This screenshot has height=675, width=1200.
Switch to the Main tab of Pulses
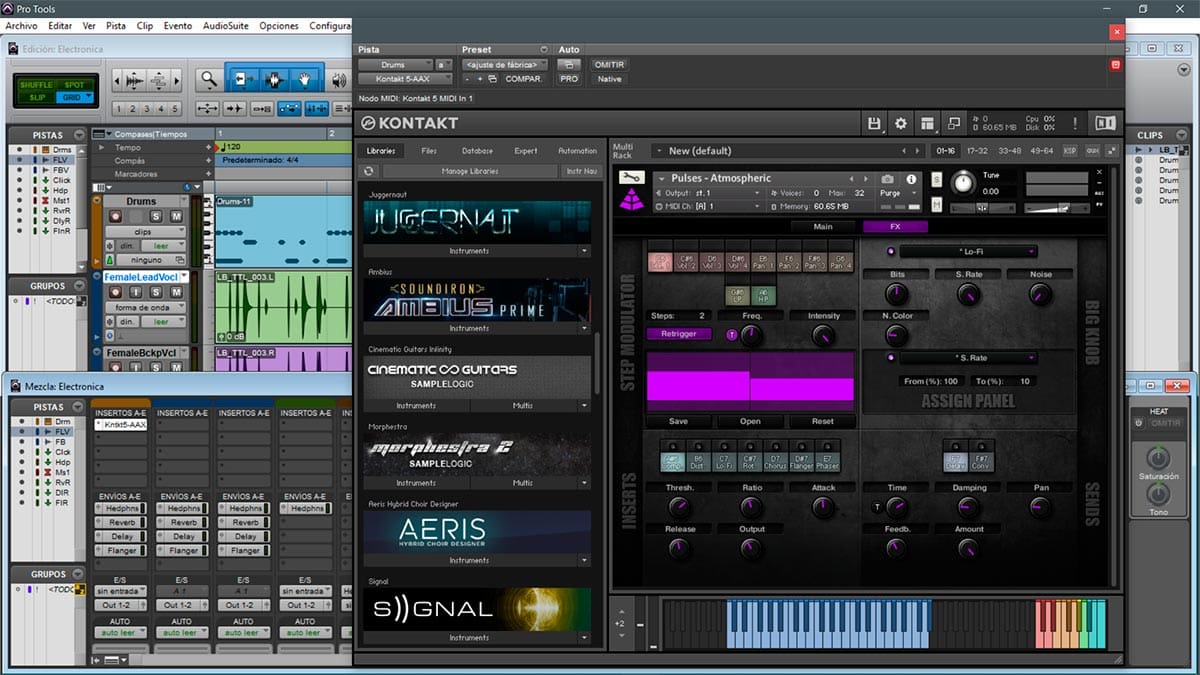823,226
